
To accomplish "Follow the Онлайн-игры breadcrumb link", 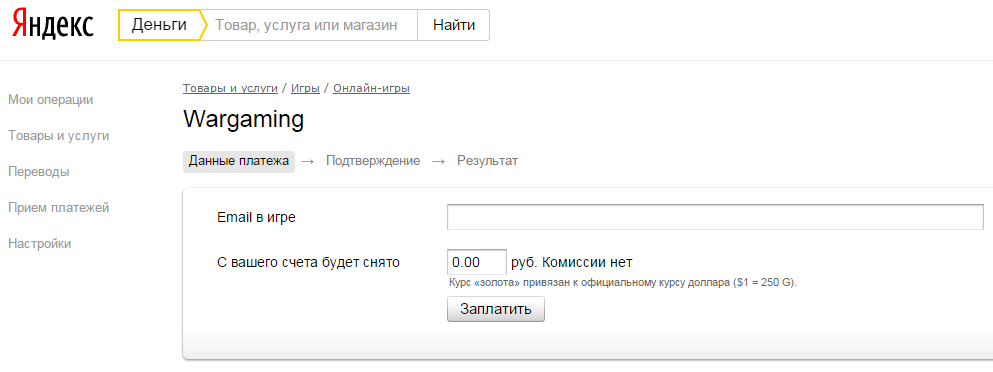I will click(x=372, y=88).
